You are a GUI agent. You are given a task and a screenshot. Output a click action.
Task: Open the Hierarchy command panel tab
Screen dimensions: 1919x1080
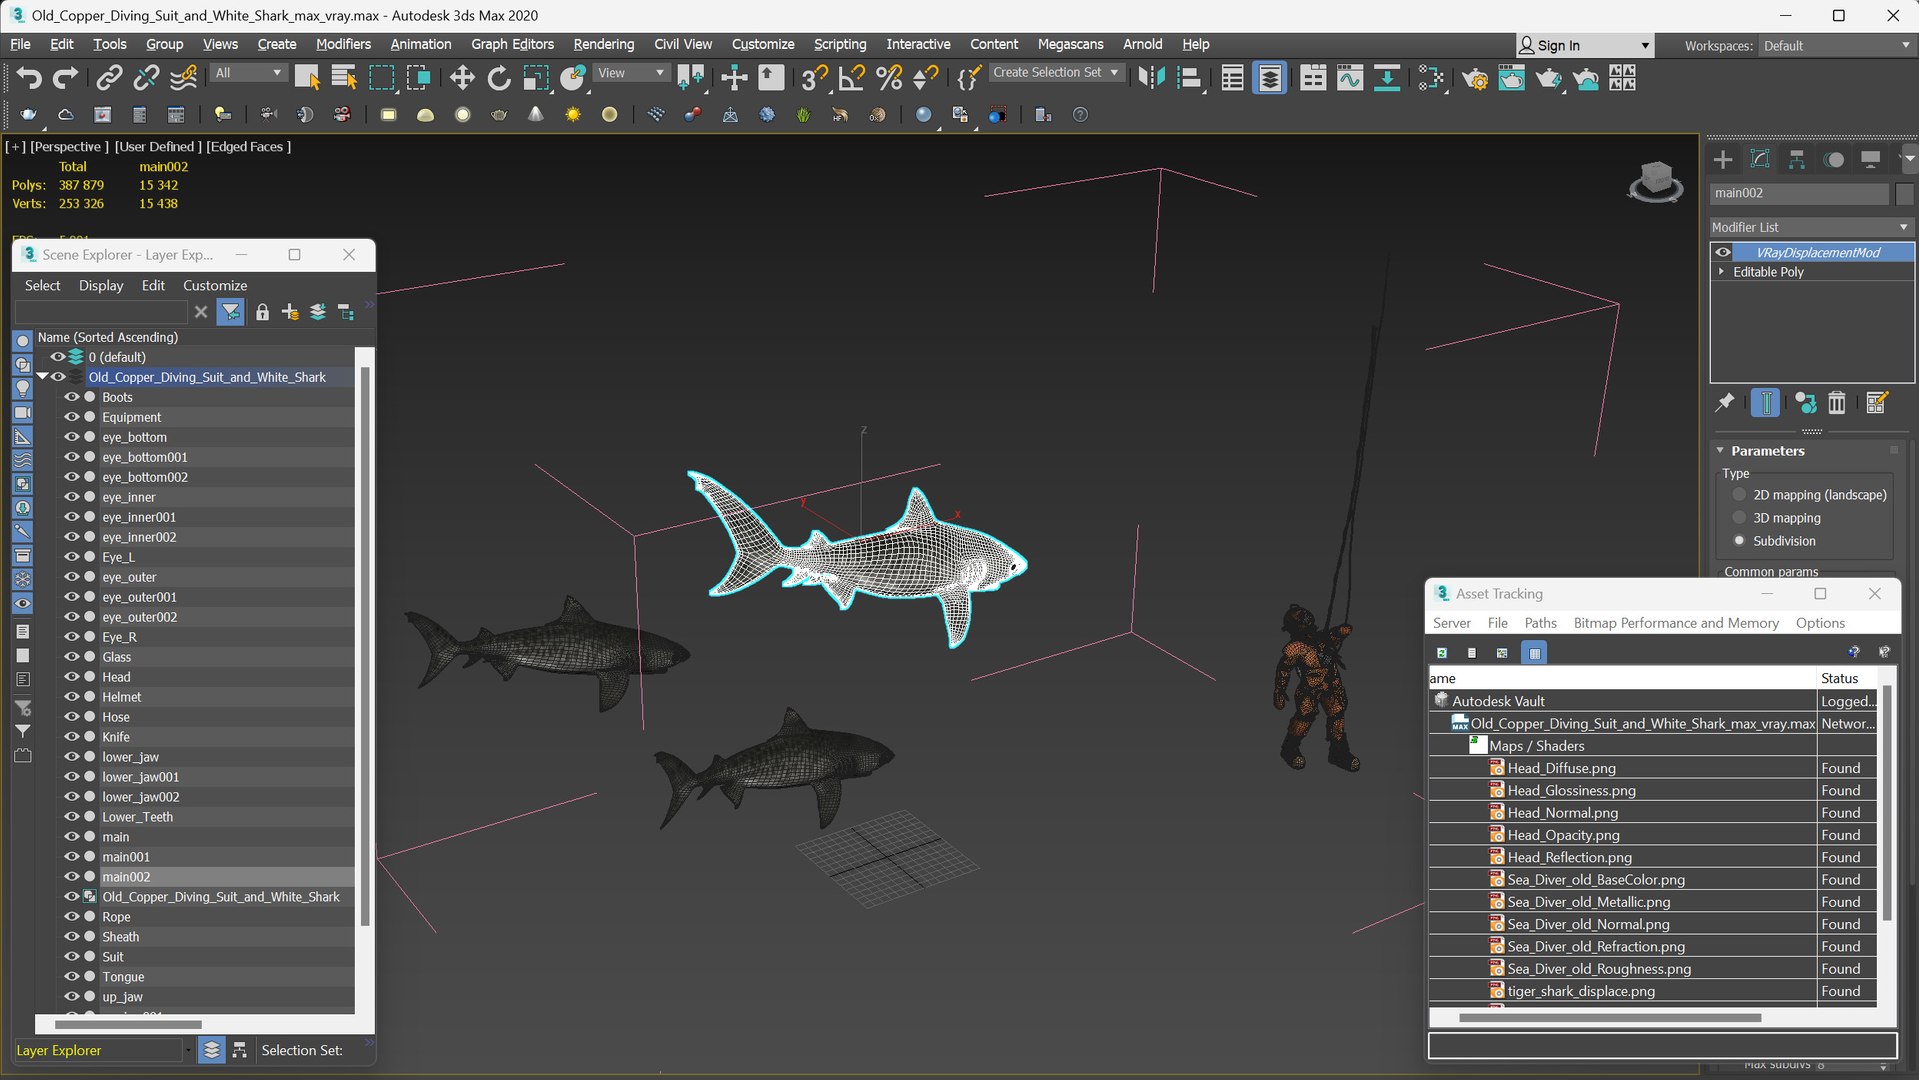(x=1797, y=159)
